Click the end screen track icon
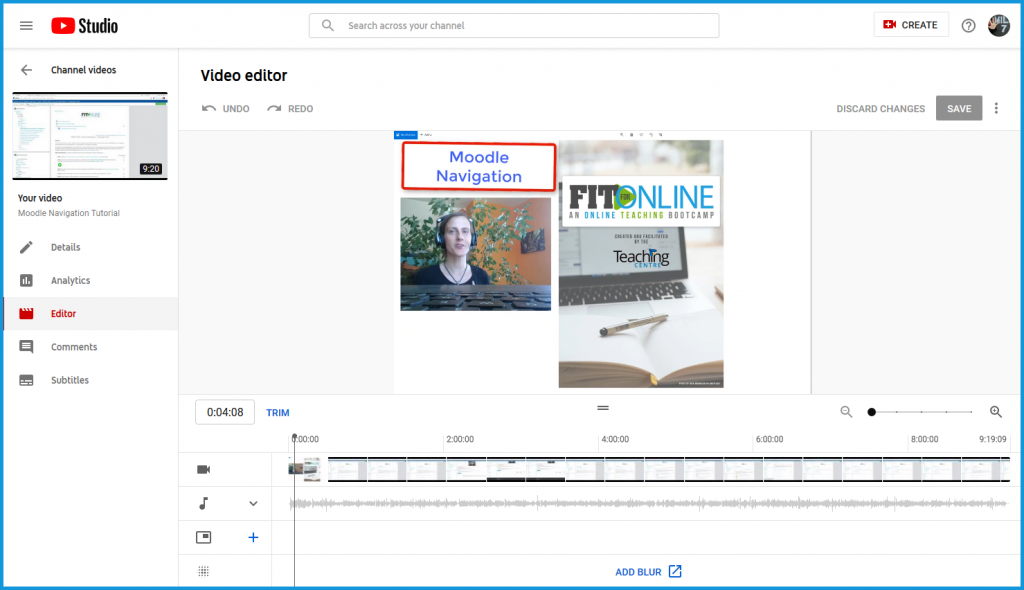Viewport: 1024px width, 590px height. tap(204, 537)
